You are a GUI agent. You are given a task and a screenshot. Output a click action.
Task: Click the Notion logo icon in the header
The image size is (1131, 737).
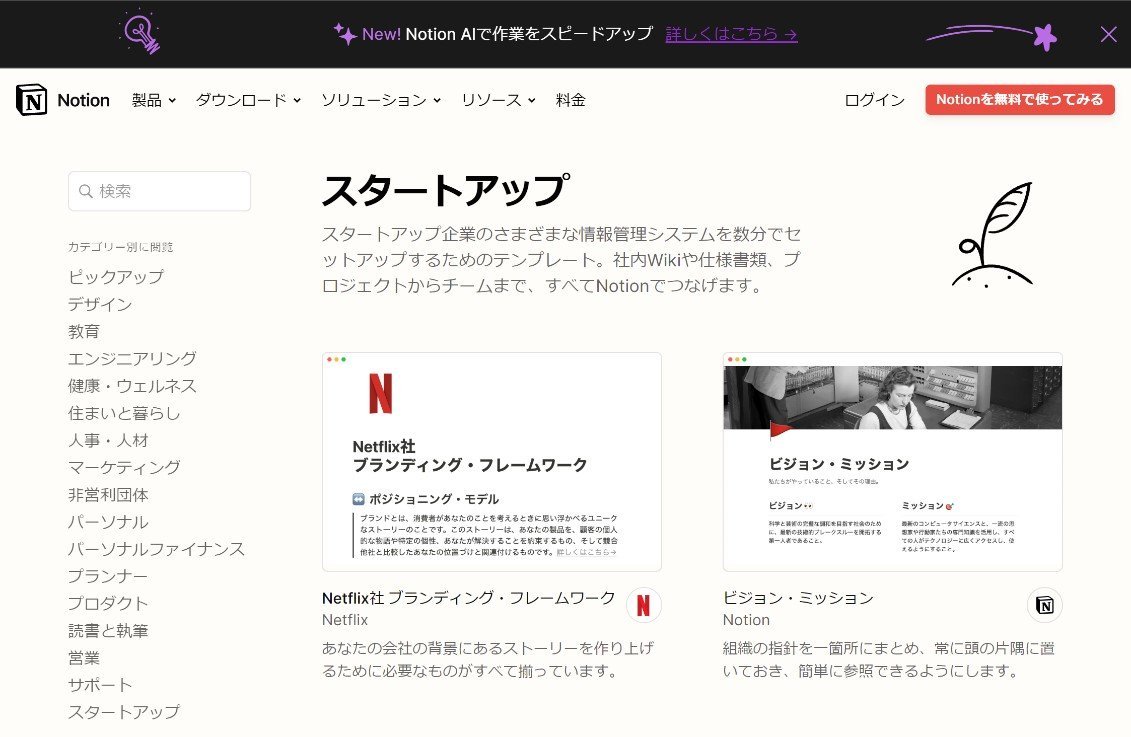click(x=32, y=100)
